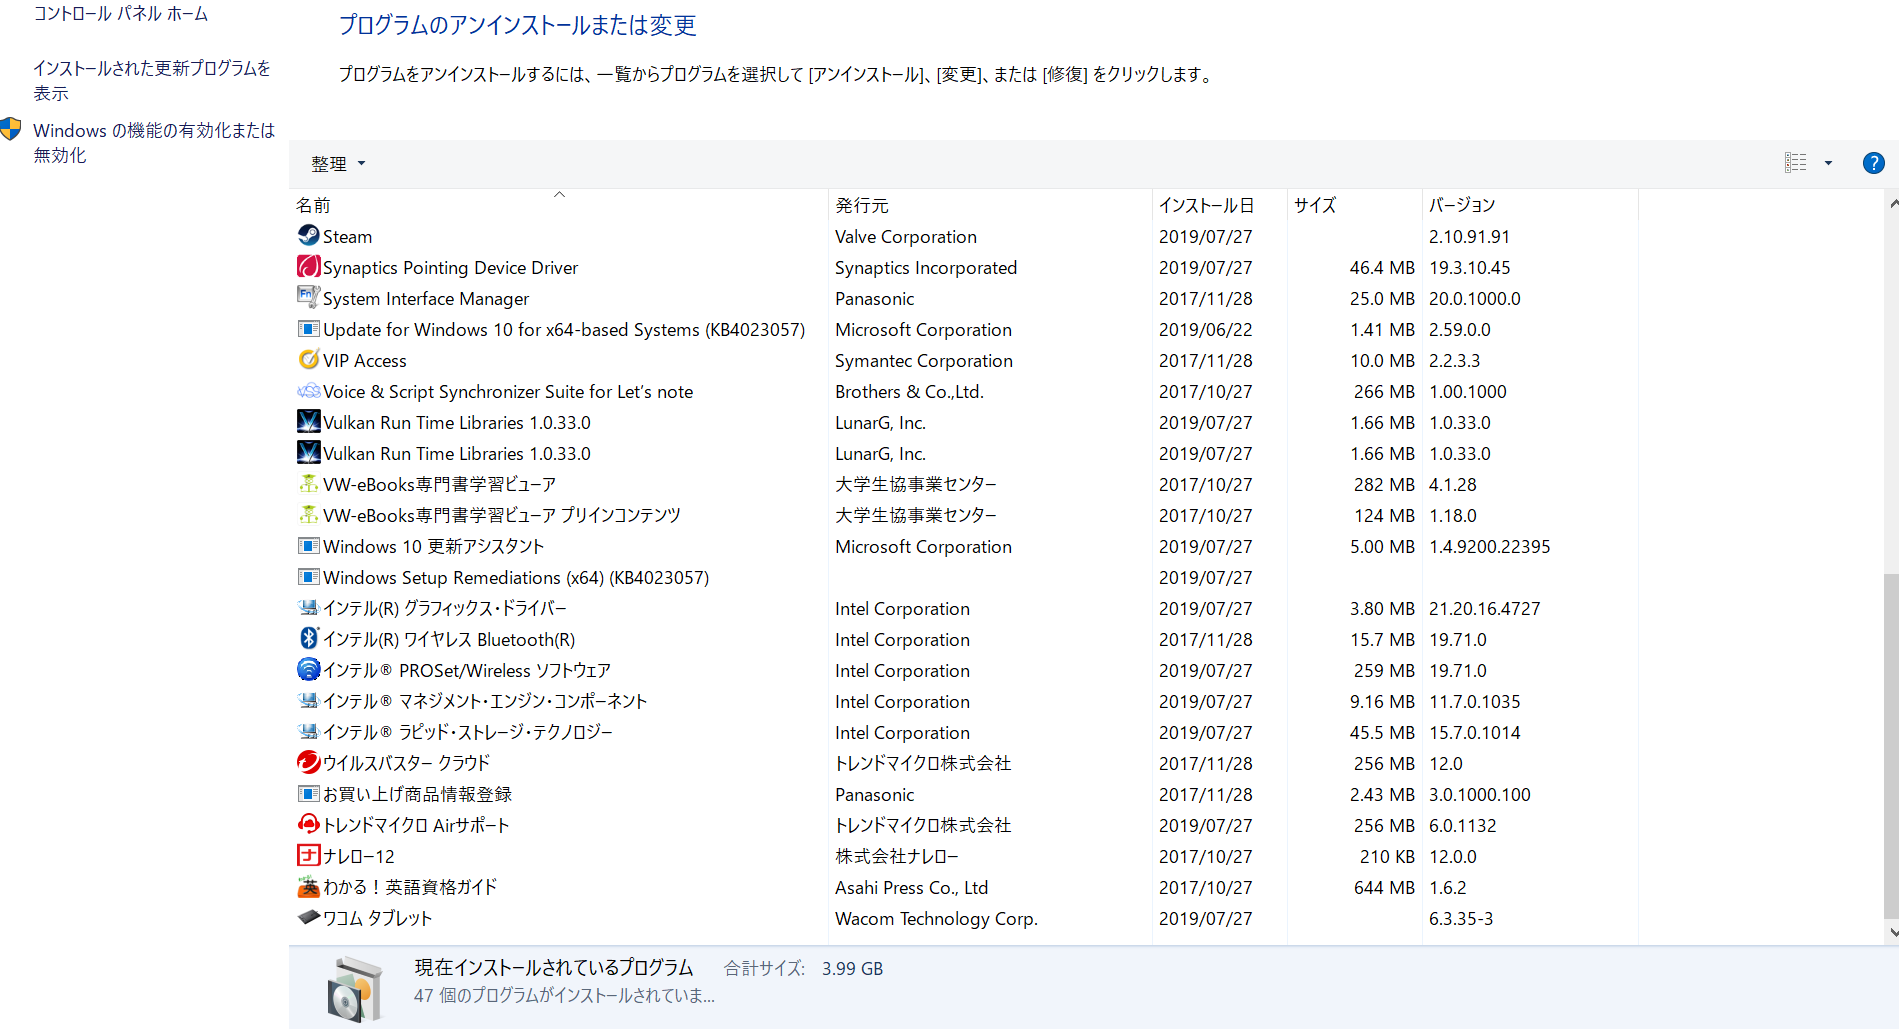Sort the list by 名前 column header
The image size is (1899, 1029).
(x=313, y=205)
